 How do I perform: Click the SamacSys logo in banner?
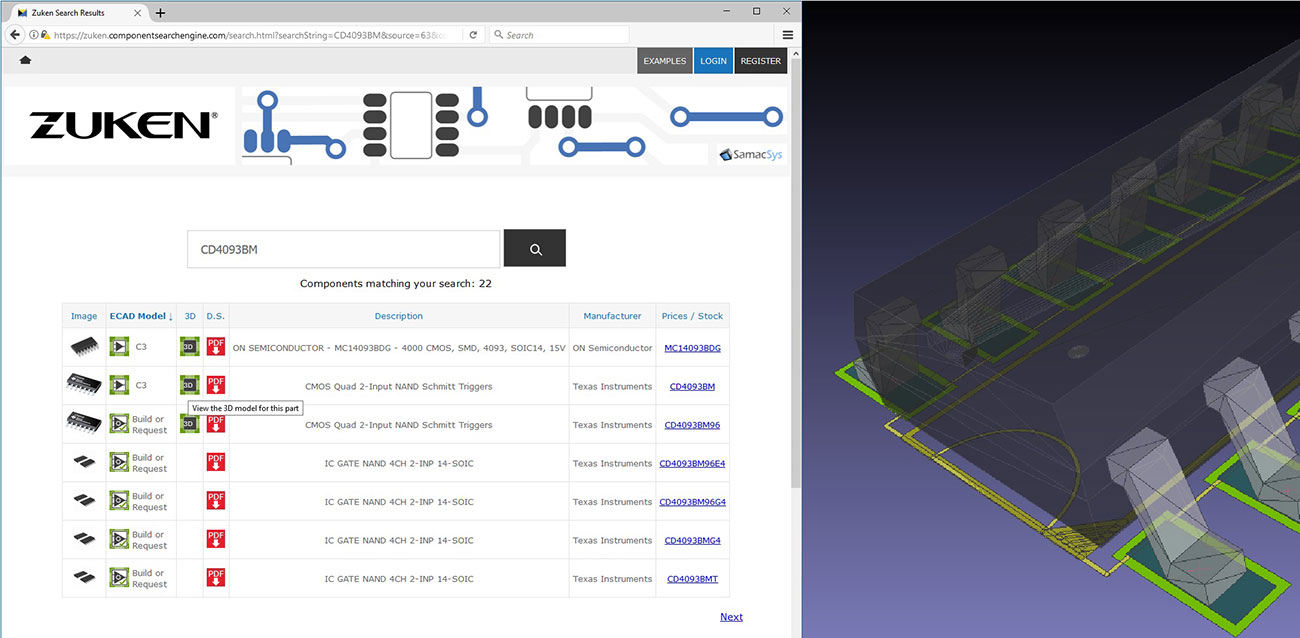point(751,155)
